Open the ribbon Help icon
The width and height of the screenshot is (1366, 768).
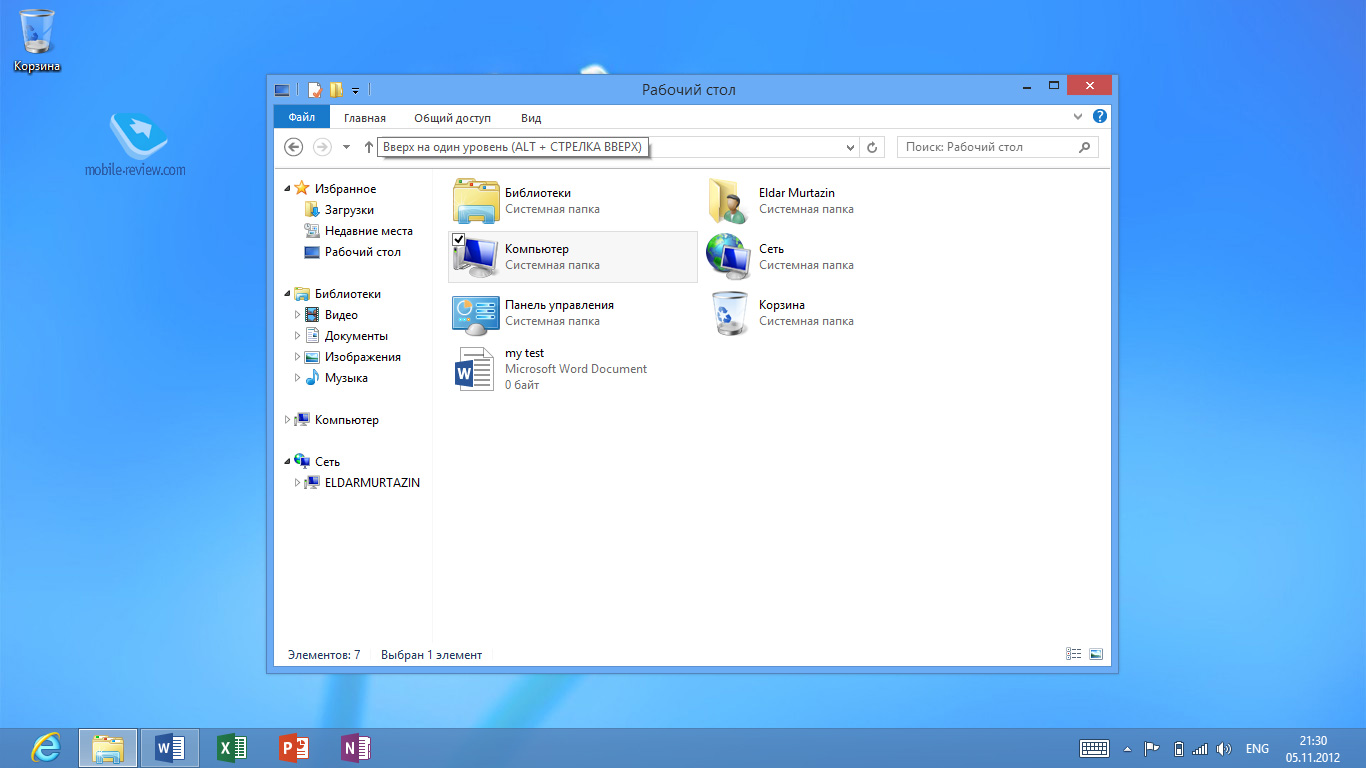1100,117
